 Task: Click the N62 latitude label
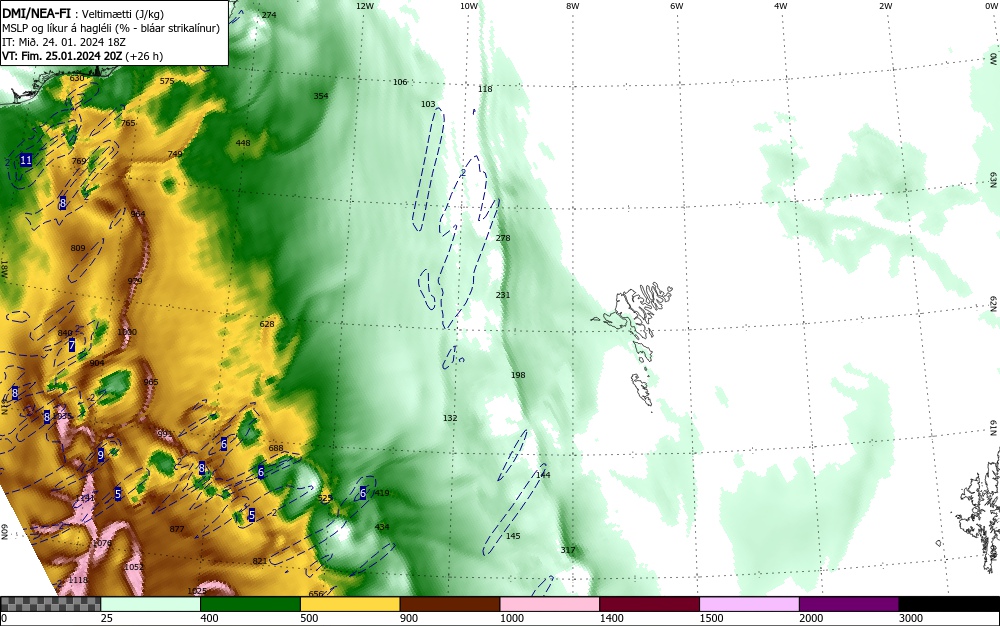pyautogui.click(x=994, y=303)
